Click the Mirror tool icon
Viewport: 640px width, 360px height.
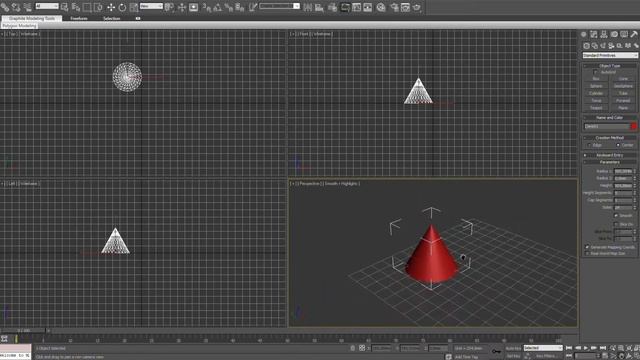(x=307, y=7)
